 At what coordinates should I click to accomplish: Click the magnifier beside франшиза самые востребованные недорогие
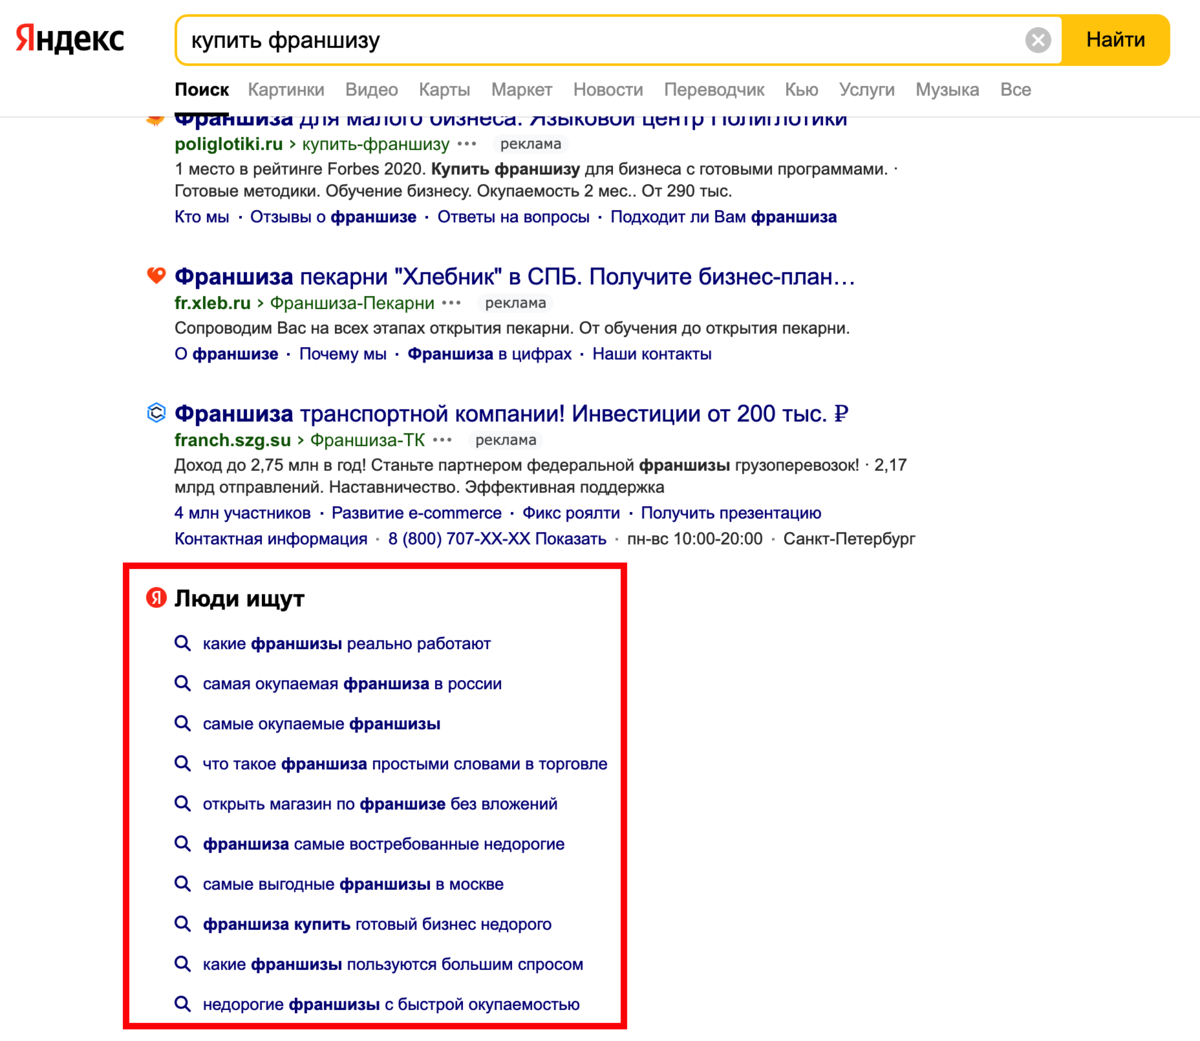click(182, 844)
